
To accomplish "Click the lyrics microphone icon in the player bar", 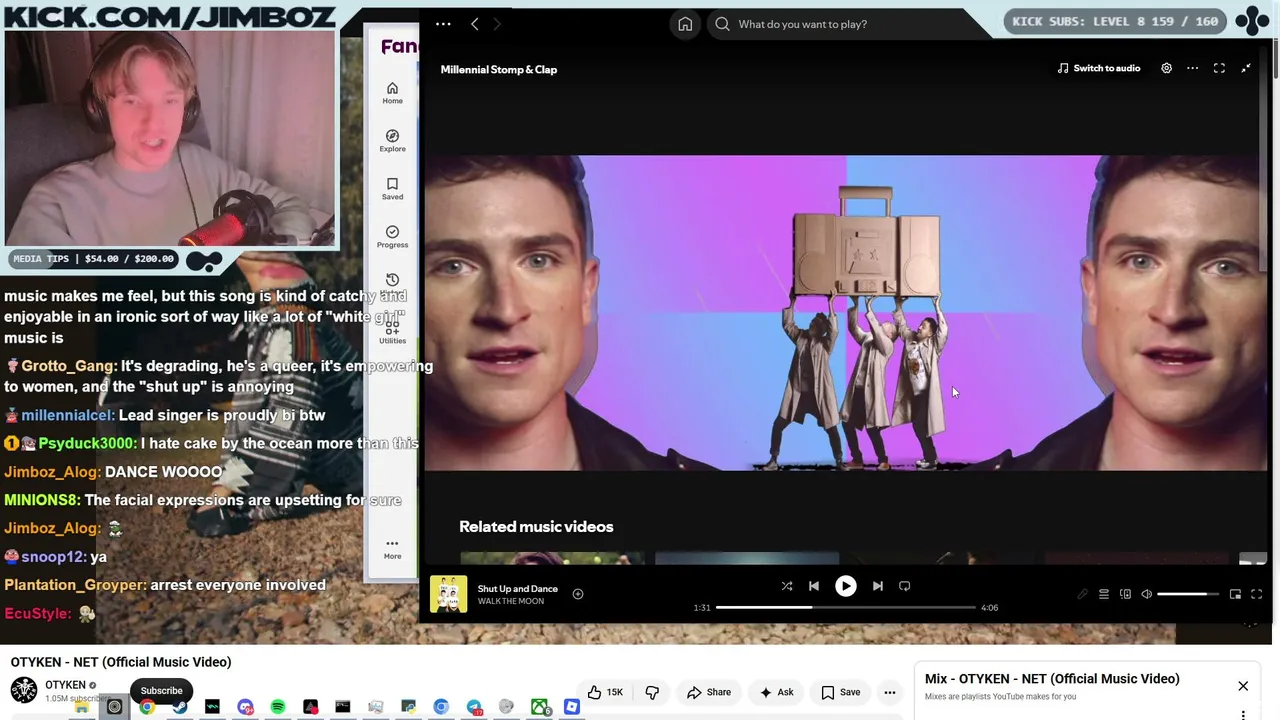I will point(1082,594).
